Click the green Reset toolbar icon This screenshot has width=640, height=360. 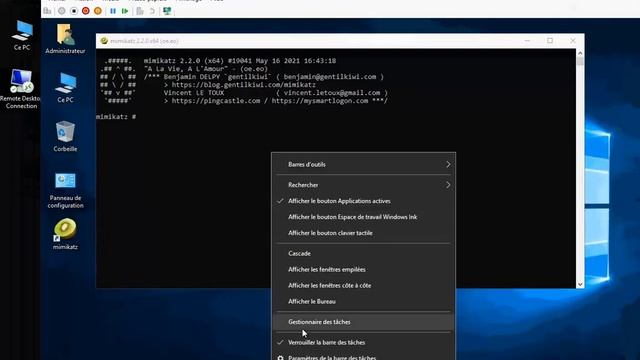(125, 11)
